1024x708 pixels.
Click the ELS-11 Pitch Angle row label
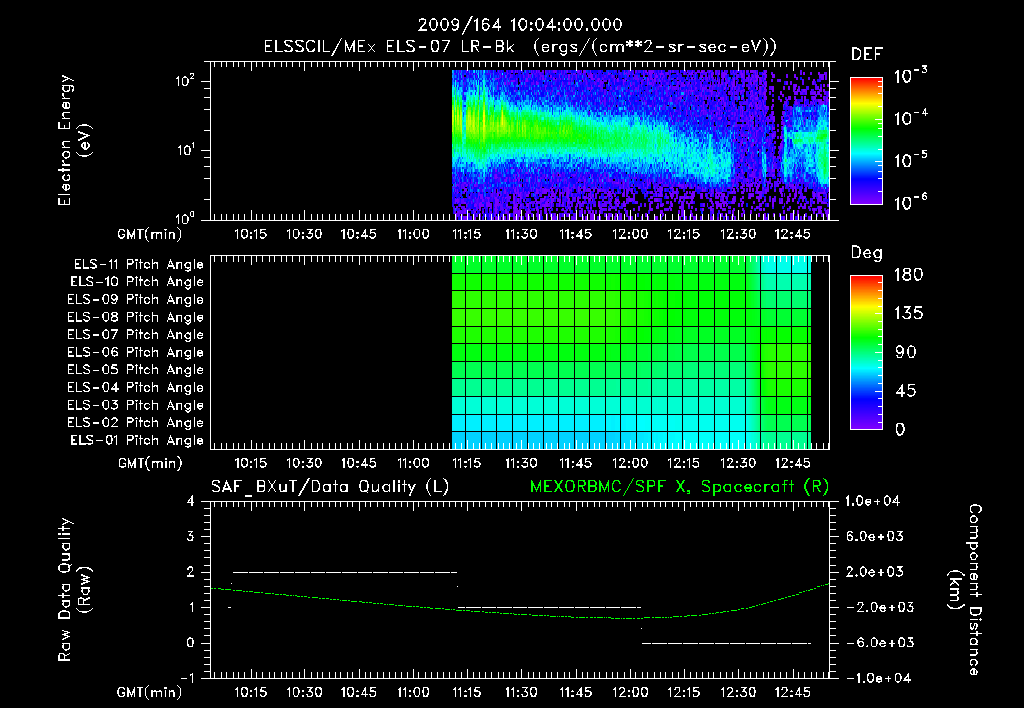pyautogui.click(x=138, y=265)
